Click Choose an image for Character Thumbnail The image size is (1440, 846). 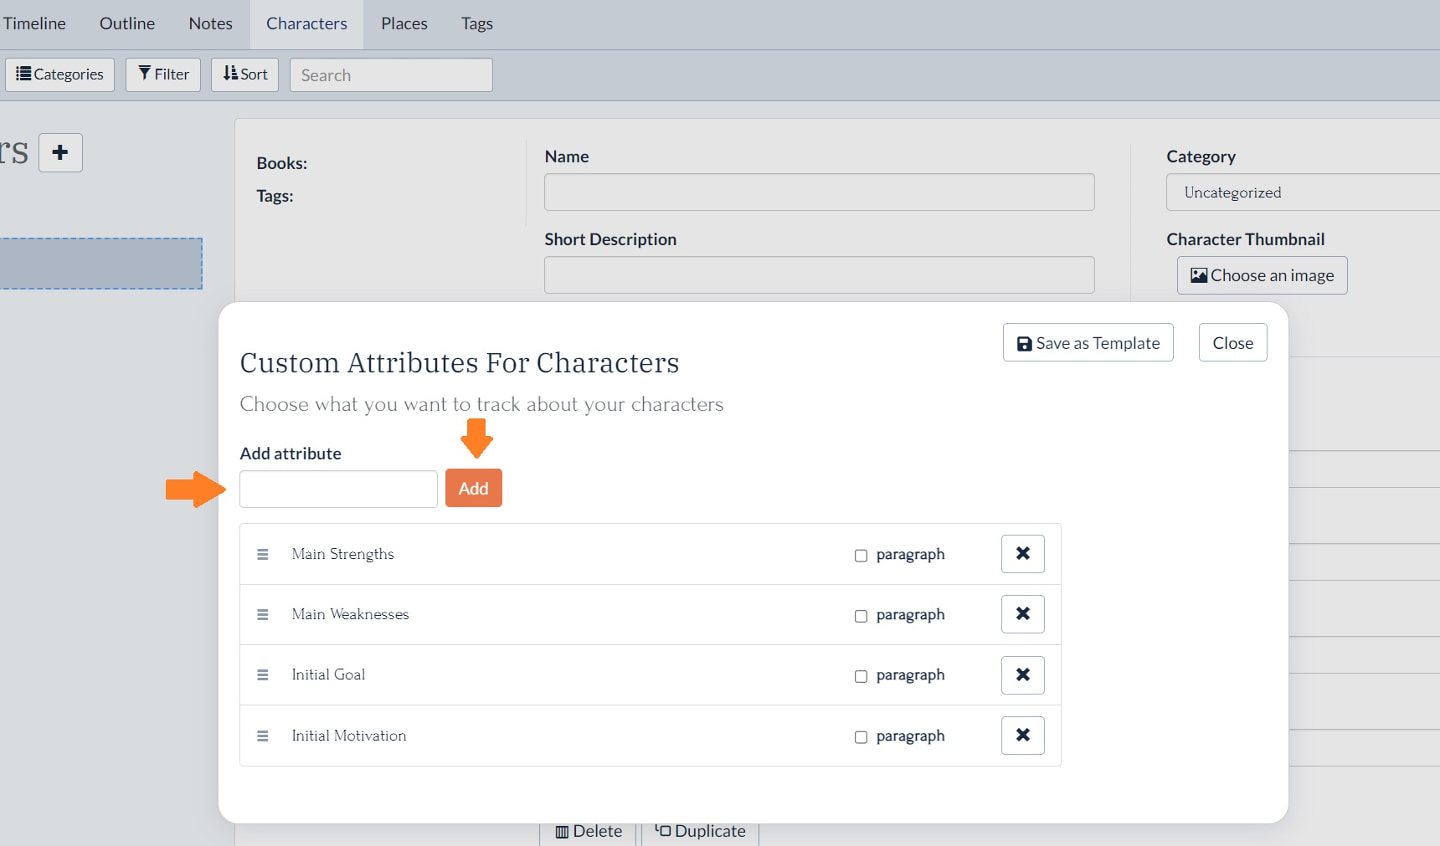point(1261,275)
